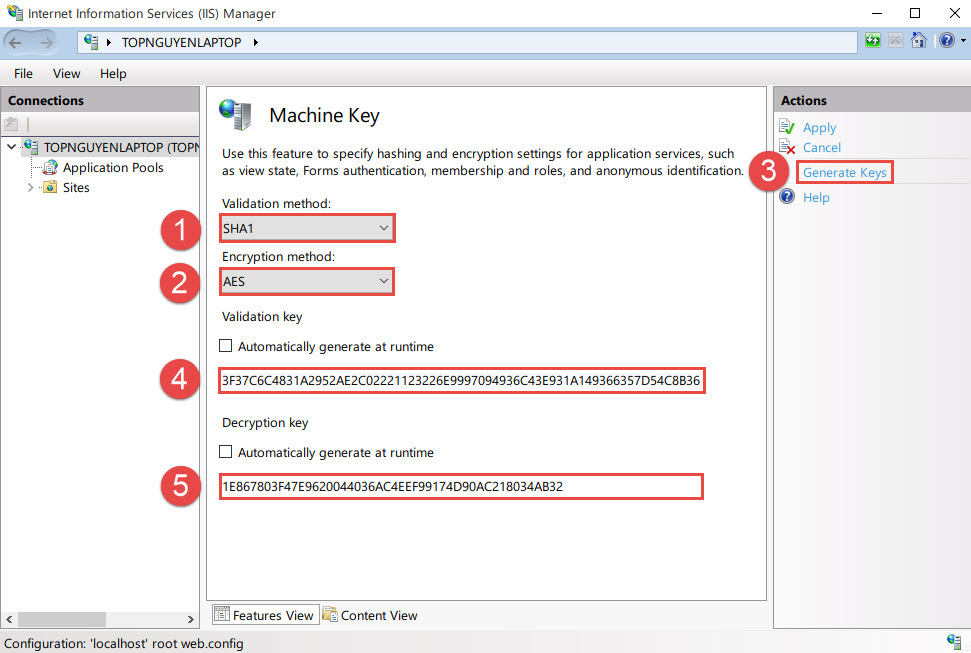Click the blue Help circle icon in Actions
971x653 pixels.
pyautogui.click(x=787, y=197)
